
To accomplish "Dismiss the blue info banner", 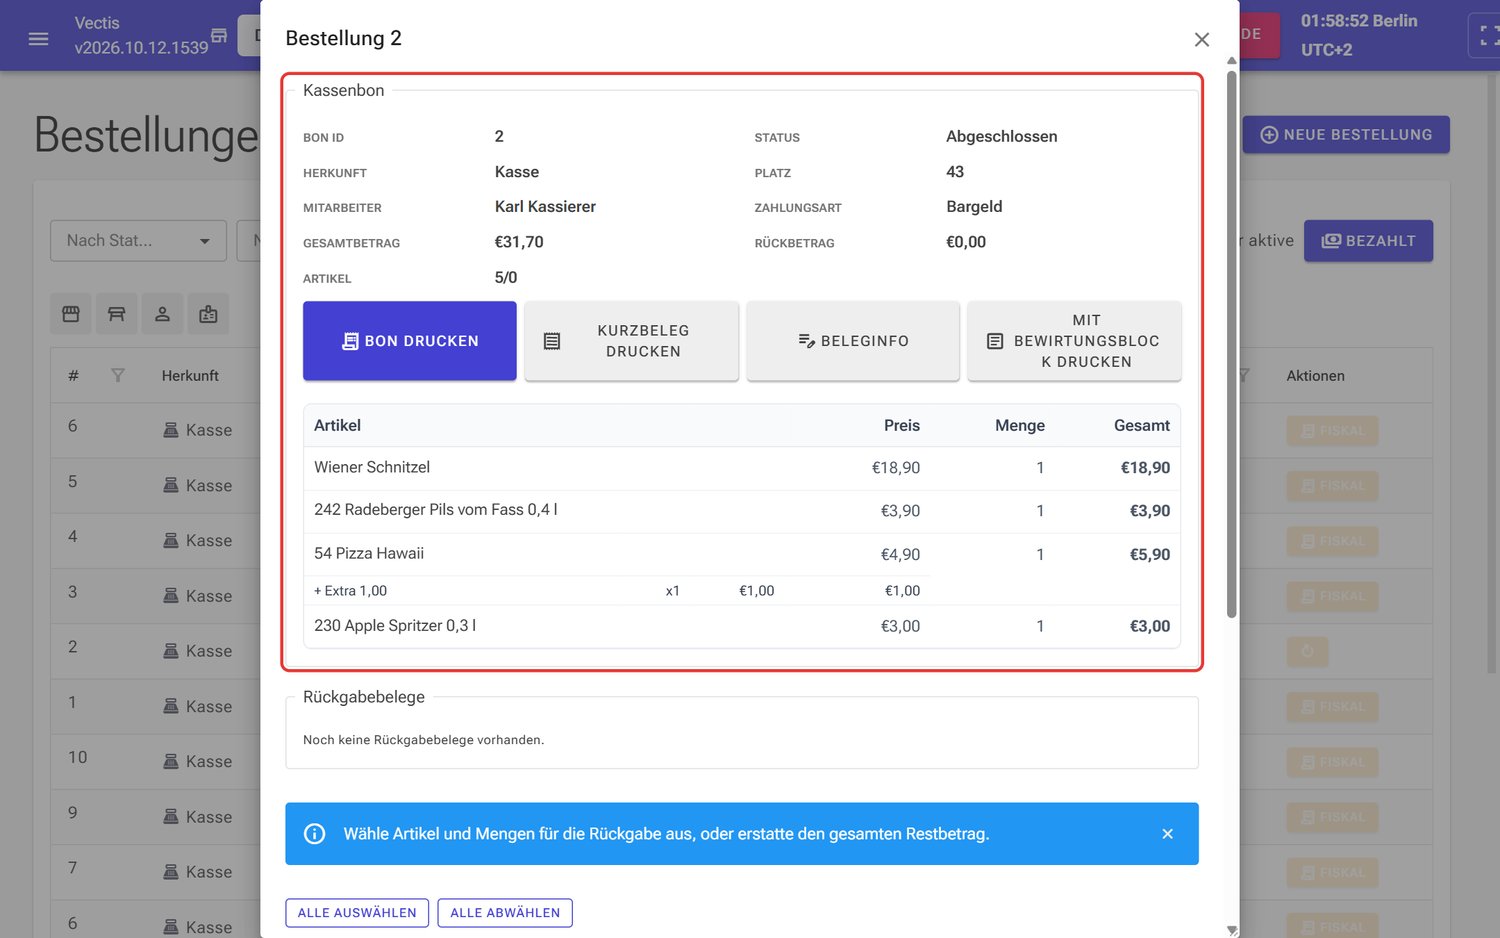I will pos(1167,834).
